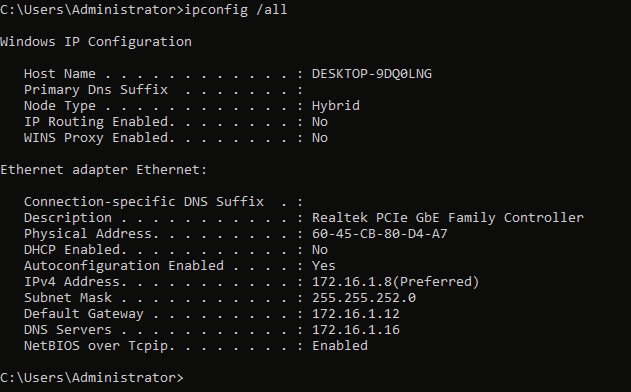Click the Ethernet adapter Ethernet heading
This screenshot has height=392, width=631.
(x=103, y=170)
